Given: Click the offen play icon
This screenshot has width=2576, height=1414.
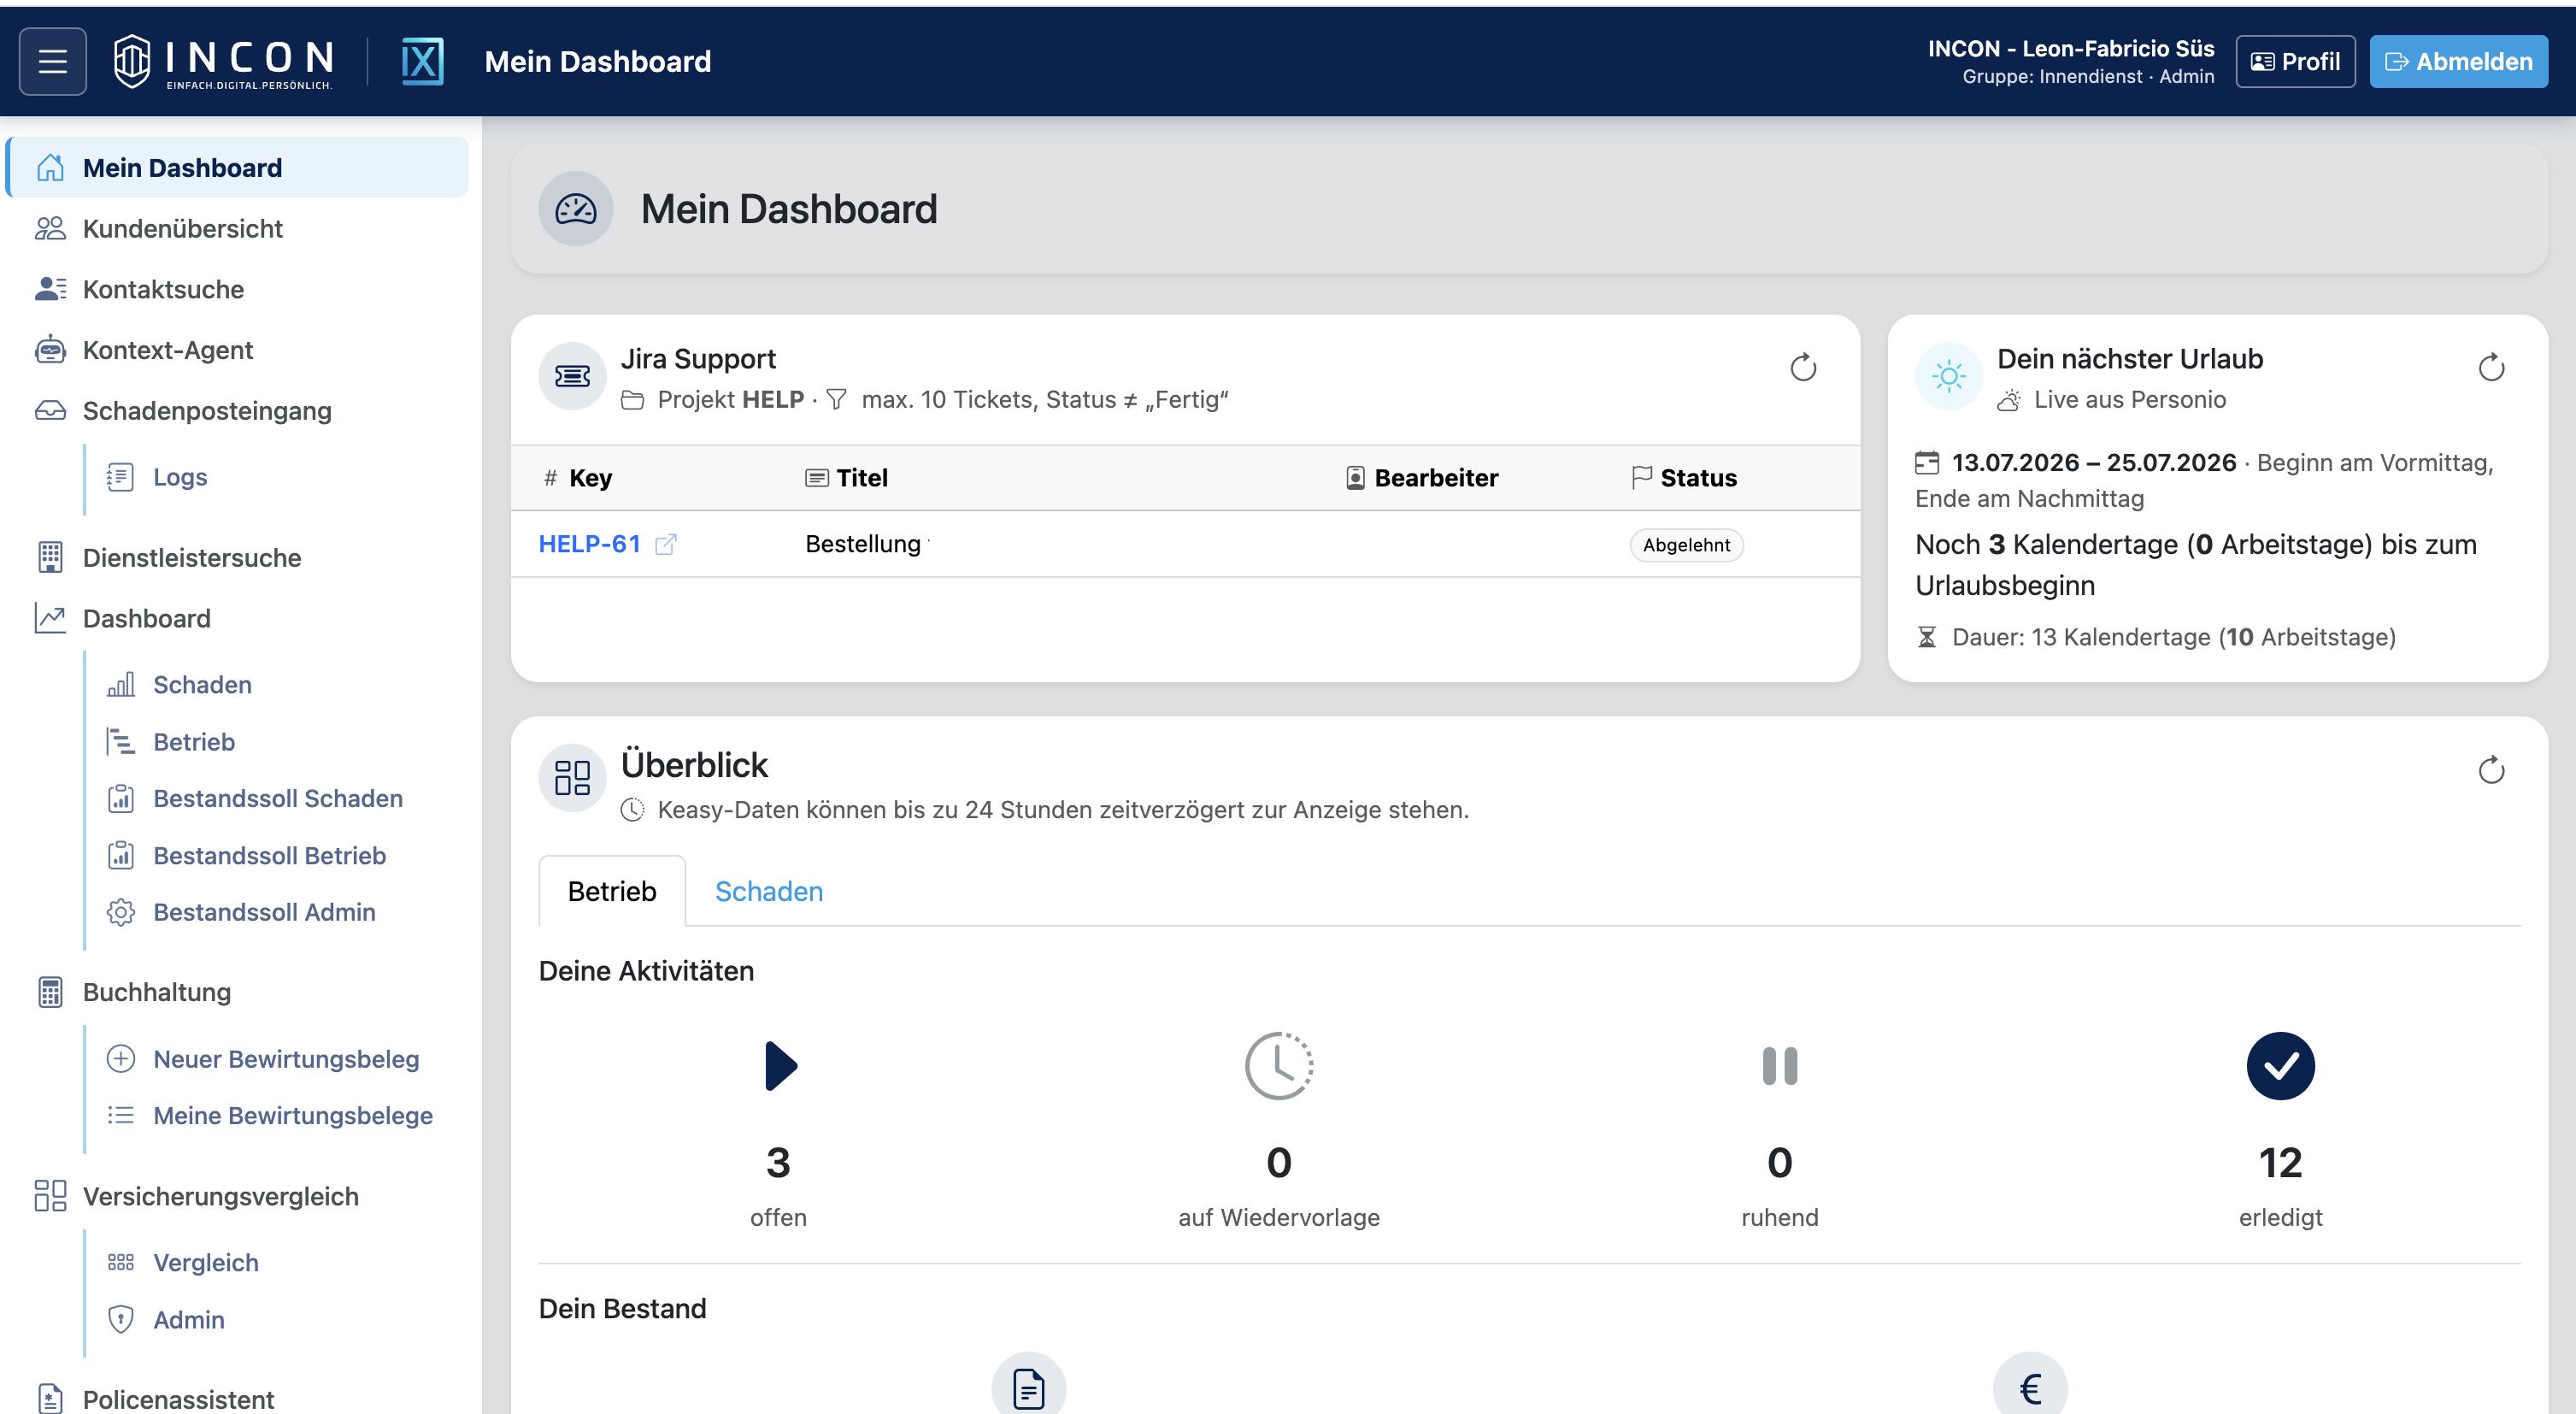Looking at the screenshot, I should coord(780,1066).
